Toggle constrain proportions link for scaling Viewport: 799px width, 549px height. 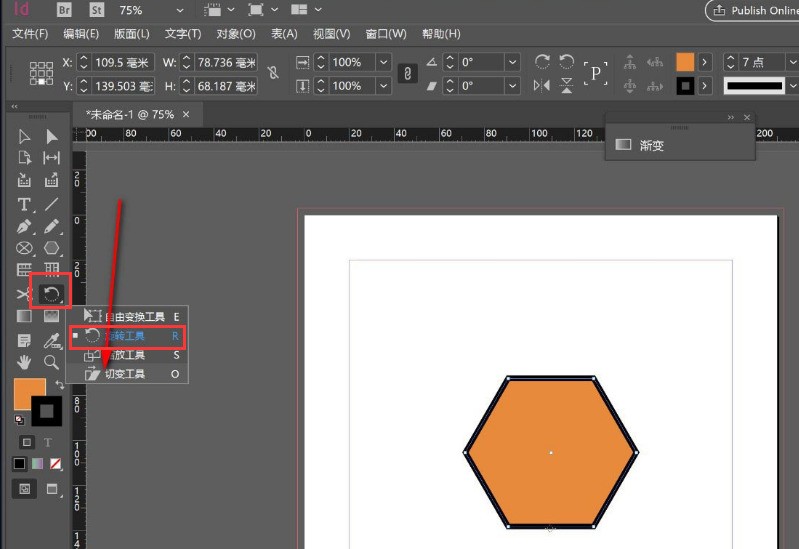pyautogui.click(x=407, y=74)
